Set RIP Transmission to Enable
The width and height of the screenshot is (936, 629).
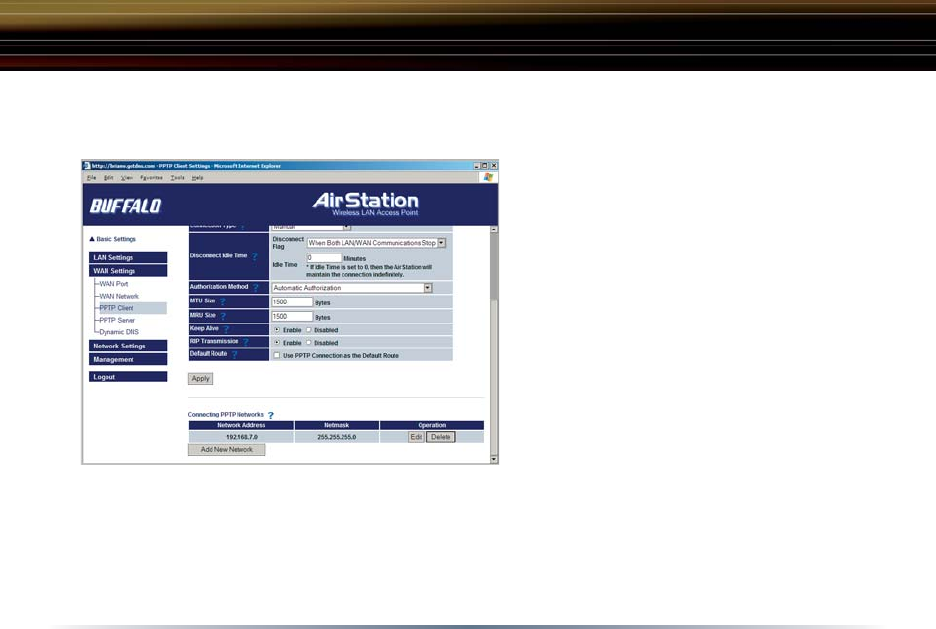(x=277, y=343)
